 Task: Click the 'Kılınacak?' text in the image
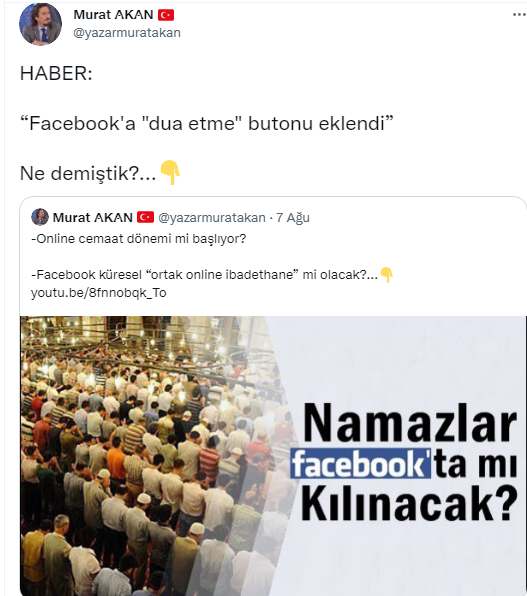click(410, 502)
